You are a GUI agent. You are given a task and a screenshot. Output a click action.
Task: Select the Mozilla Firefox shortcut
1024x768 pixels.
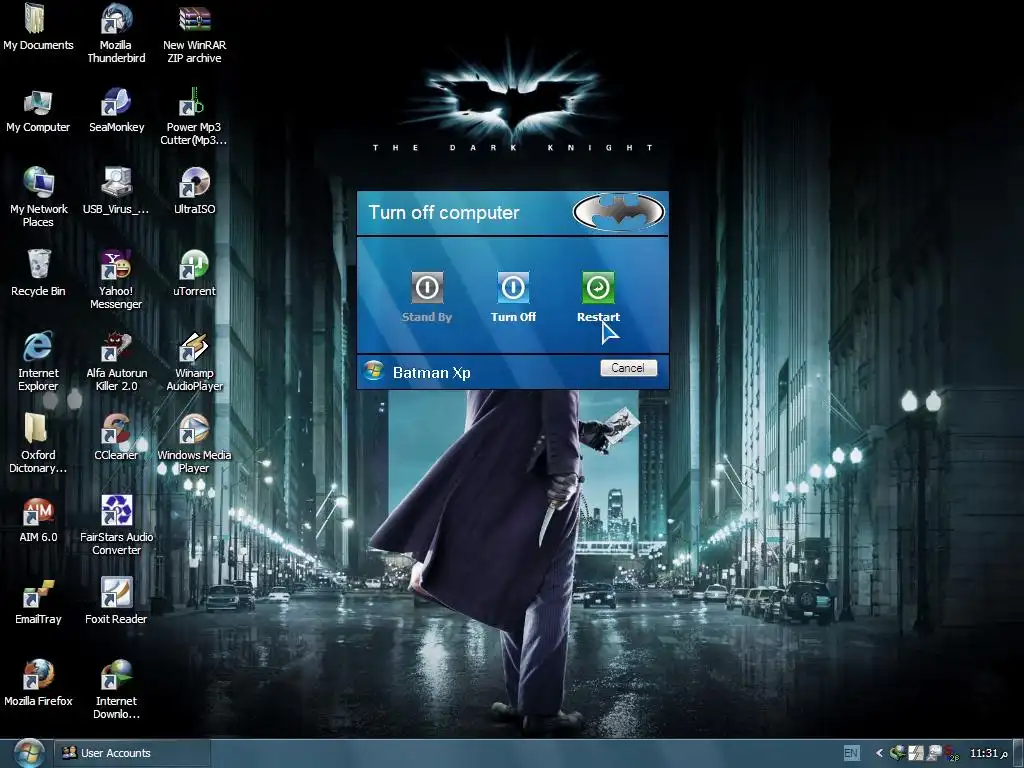point(38,683)
